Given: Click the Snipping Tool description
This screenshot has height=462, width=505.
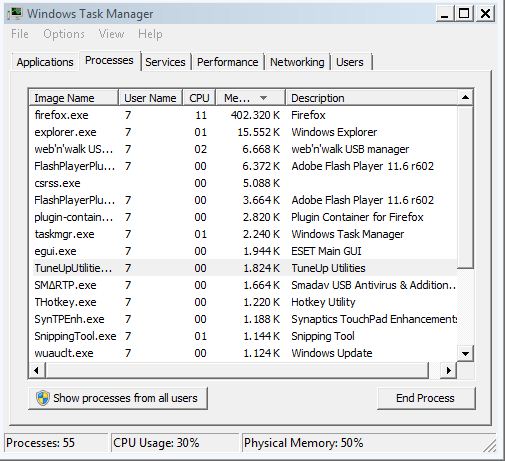Looking at the screenshot, I should pyautogui.click(x=323, y=336).
